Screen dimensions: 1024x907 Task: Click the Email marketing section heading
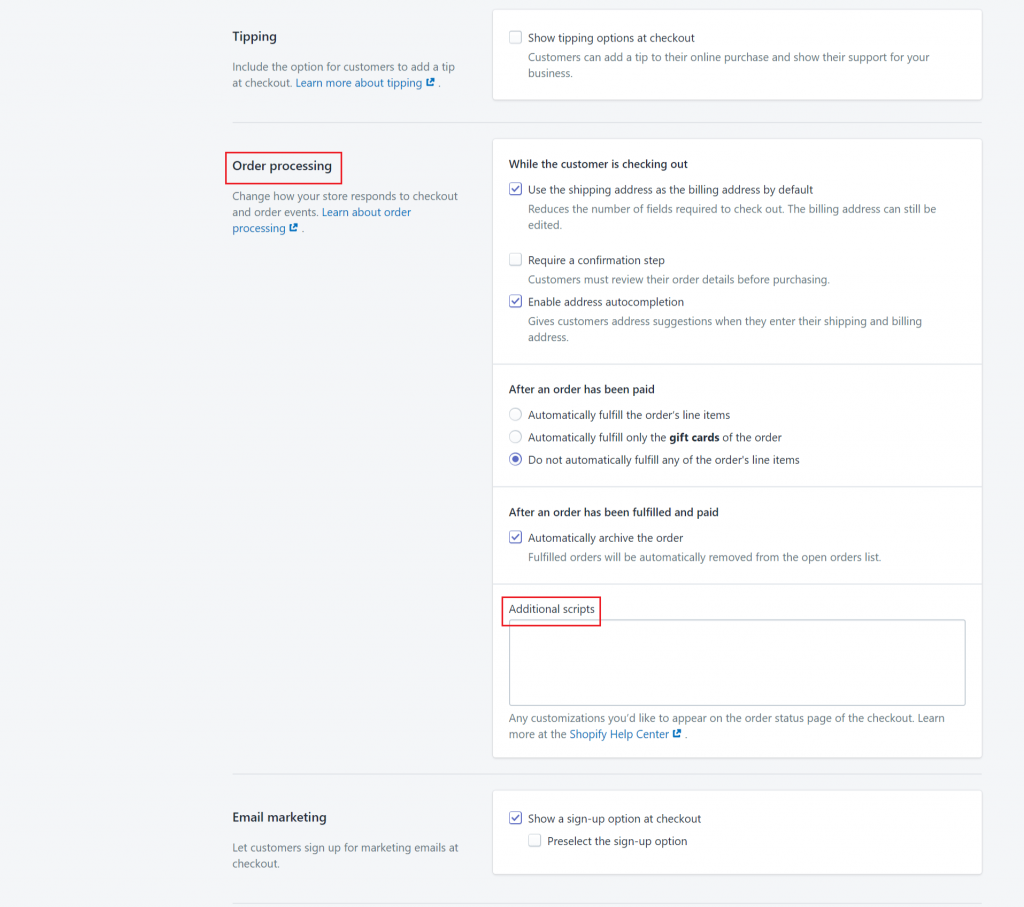click(x=279, y=817)
